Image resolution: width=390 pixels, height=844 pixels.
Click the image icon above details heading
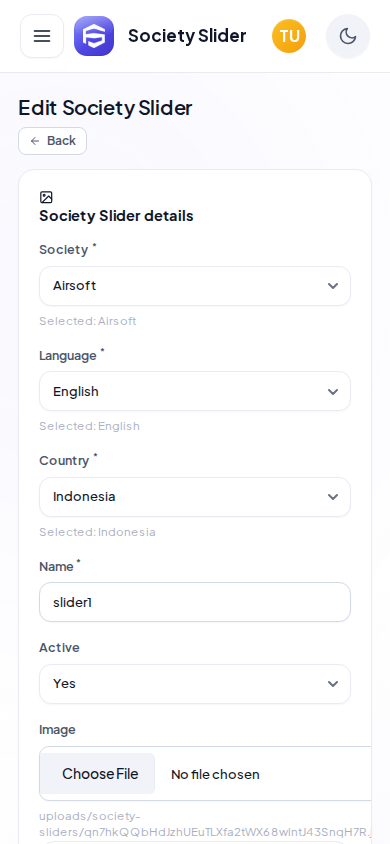point(46,198)
